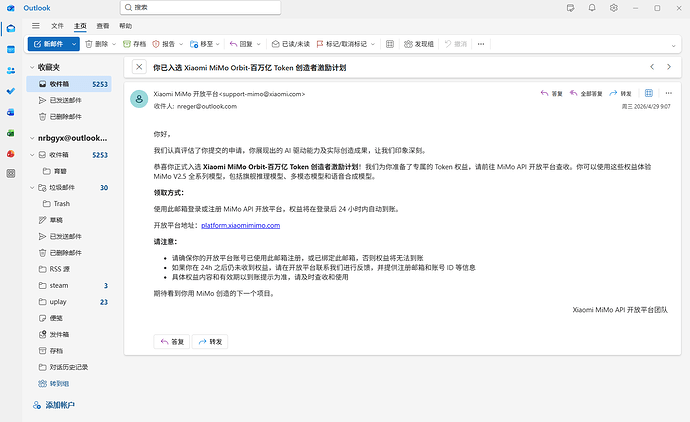Open dropdown arrow next to 标记/取消标记
This screenshot has height=422, width=690.
[x=373, y=44]
